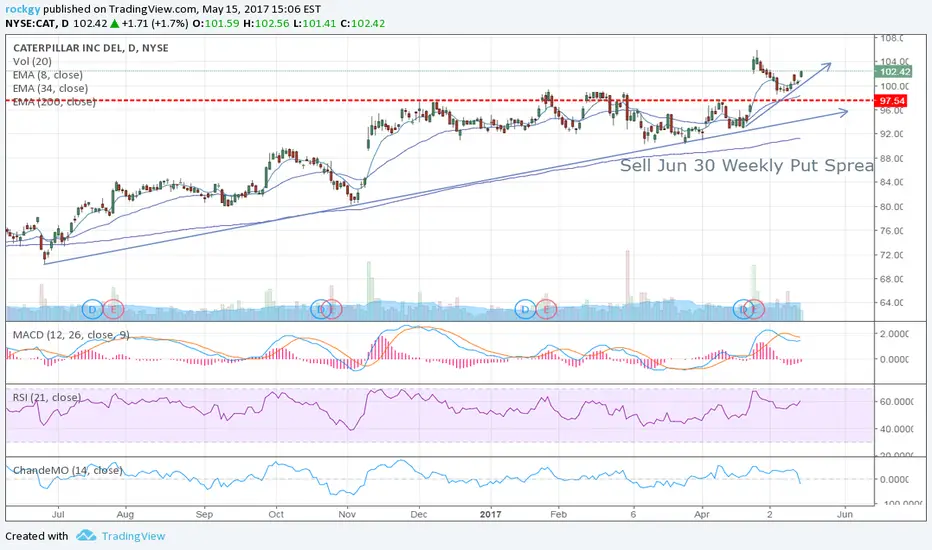The image size is (932, 550).
Task: Click the 60.0000 level on RSI axis
Action: point(894,401)
